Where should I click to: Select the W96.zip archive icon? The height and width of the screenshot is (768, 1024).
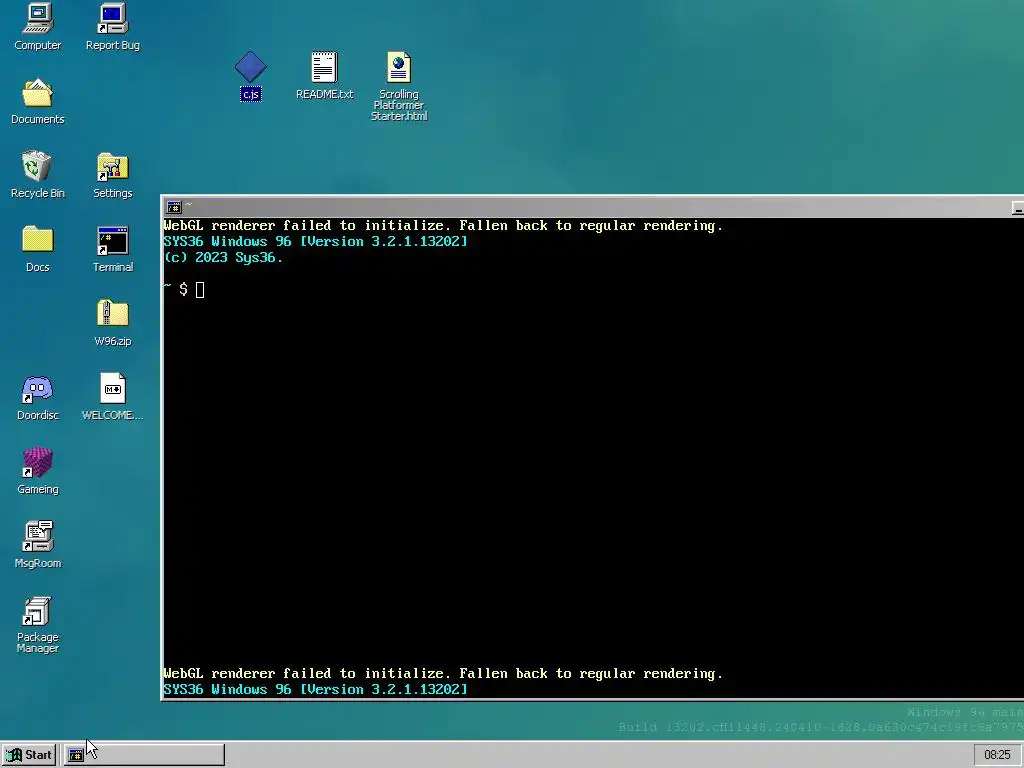[x=112, y=323]
